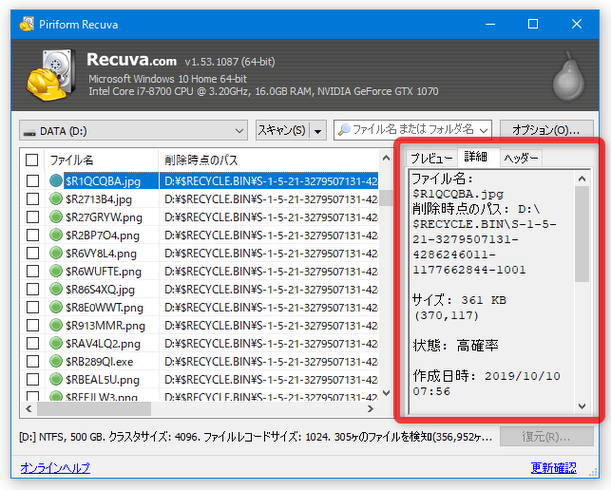This screenshot has height=490, width=611.
Task: Open オプション(O)... settings
Action: (546, 130)
